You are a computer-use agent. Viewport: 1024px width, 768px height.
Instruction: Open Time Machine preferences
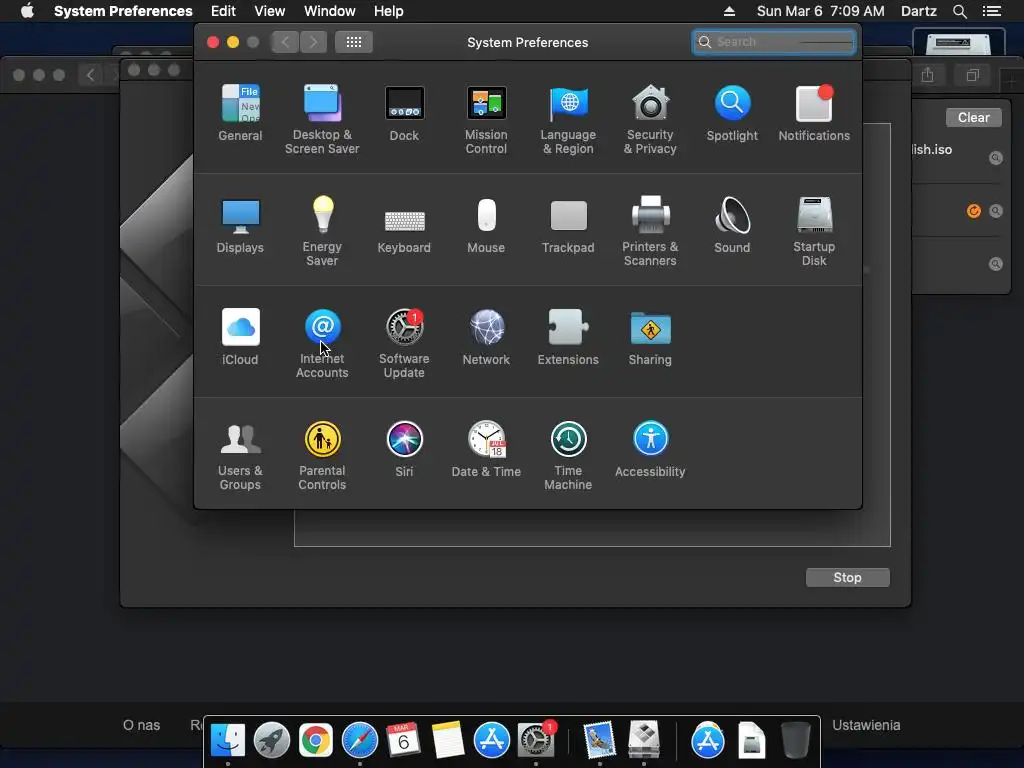click(568, 455)
